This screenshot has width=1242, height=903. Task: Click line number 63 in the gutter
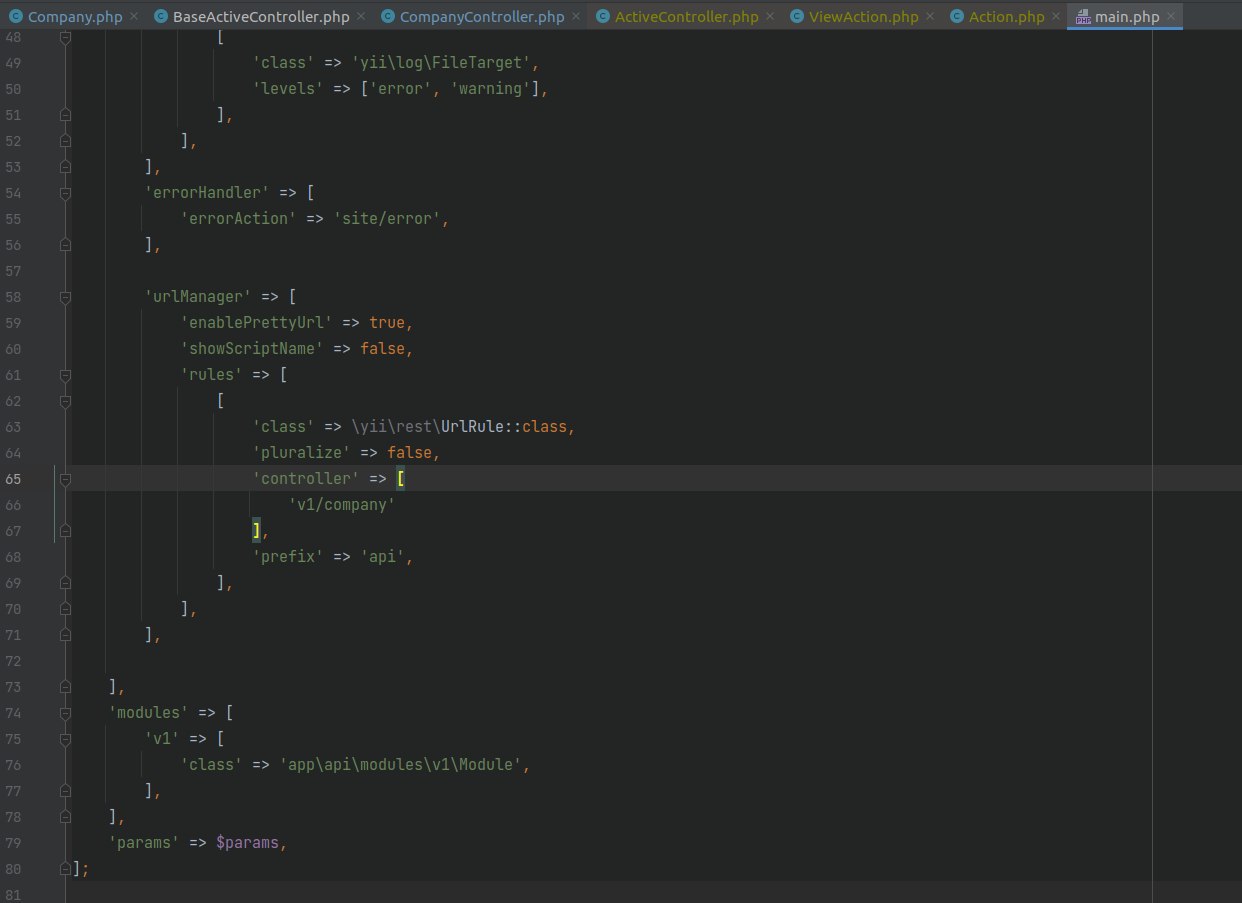coord(12,427)
